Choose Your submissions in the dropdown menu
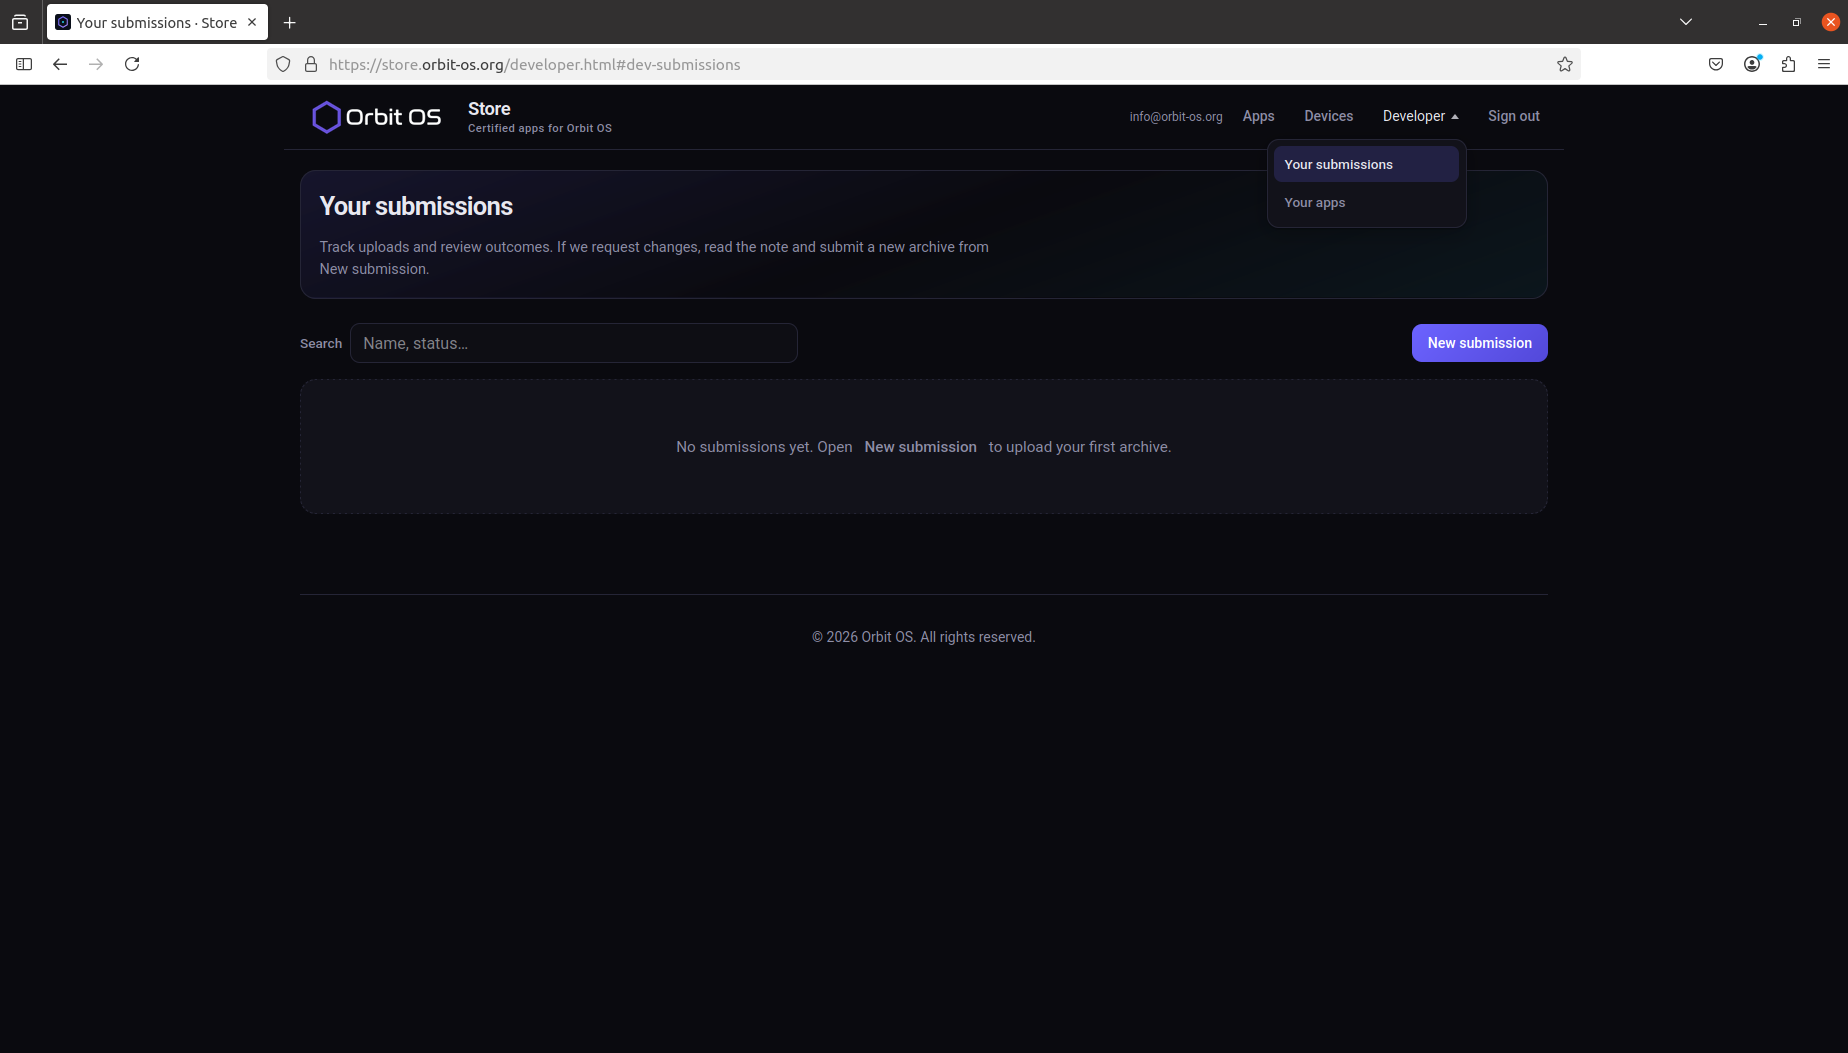Image resolution: width=1848 pixels, height=1053 pixels. point(1338,164)
